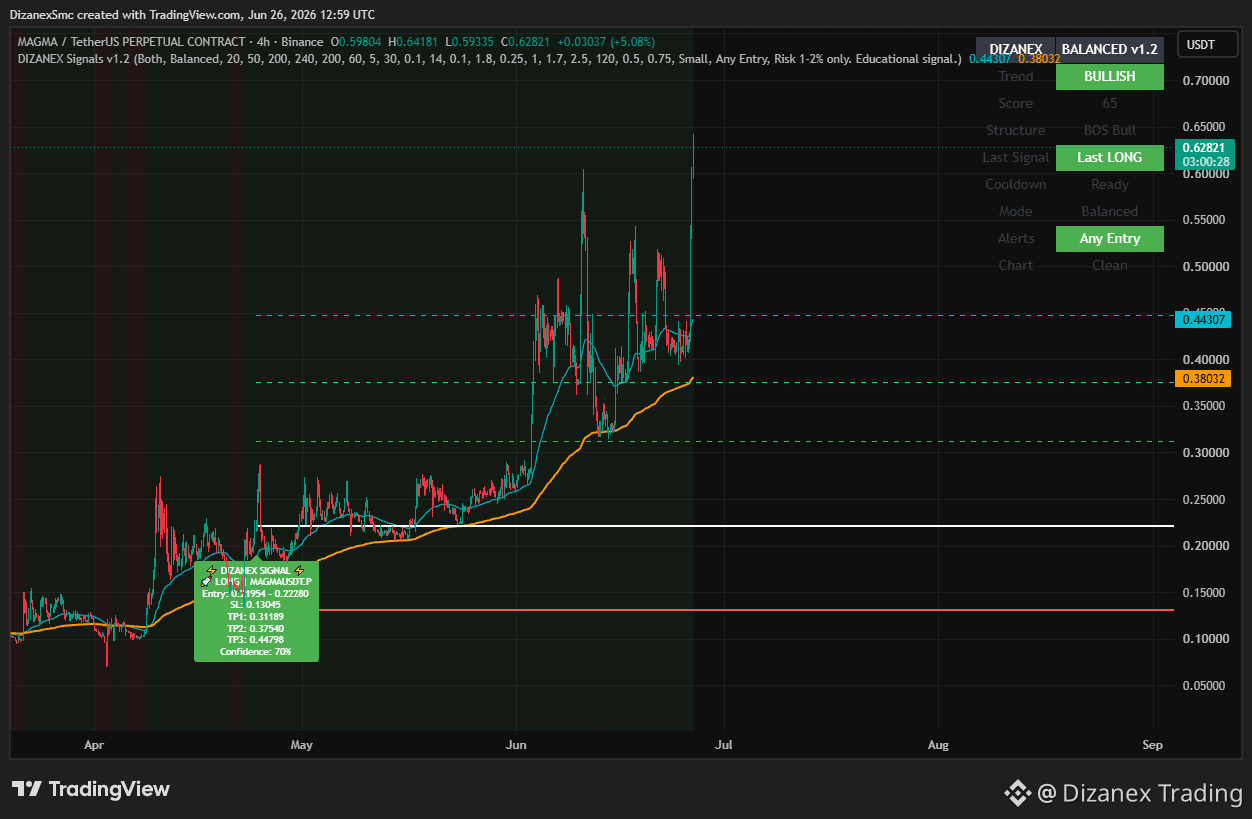Click the Chart row label

(x=1016, y=265)
